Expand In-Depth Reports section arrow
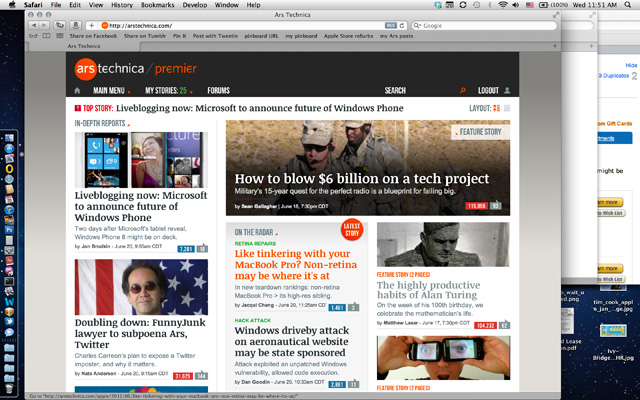This screenshot has height=400, width=640. click(129, 124)
